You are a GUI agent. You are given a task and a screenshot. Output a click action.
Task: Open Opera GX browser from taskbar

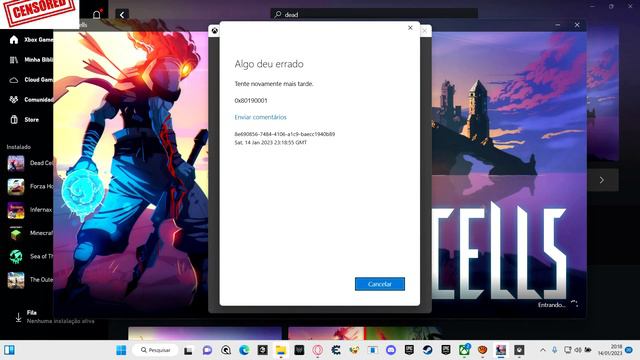(x=318, y=350)
